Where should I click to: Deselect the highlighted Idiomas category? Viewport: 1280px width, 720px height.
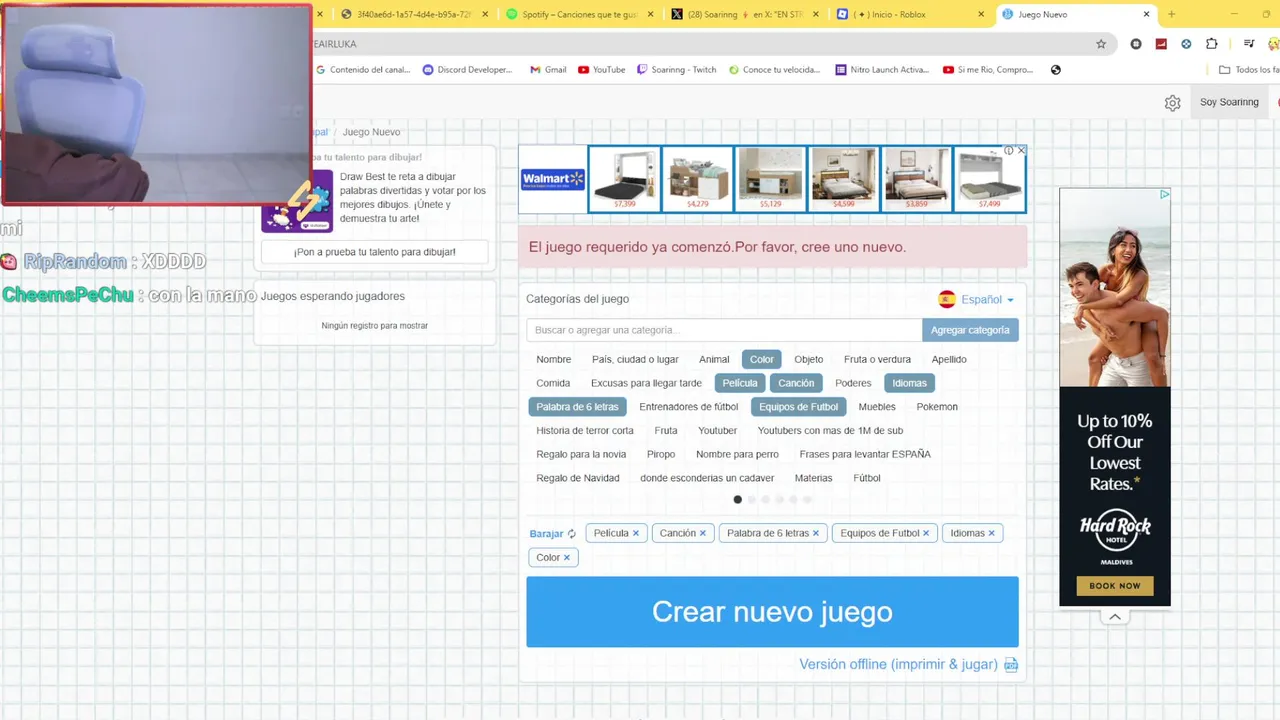tap(910, 383)
